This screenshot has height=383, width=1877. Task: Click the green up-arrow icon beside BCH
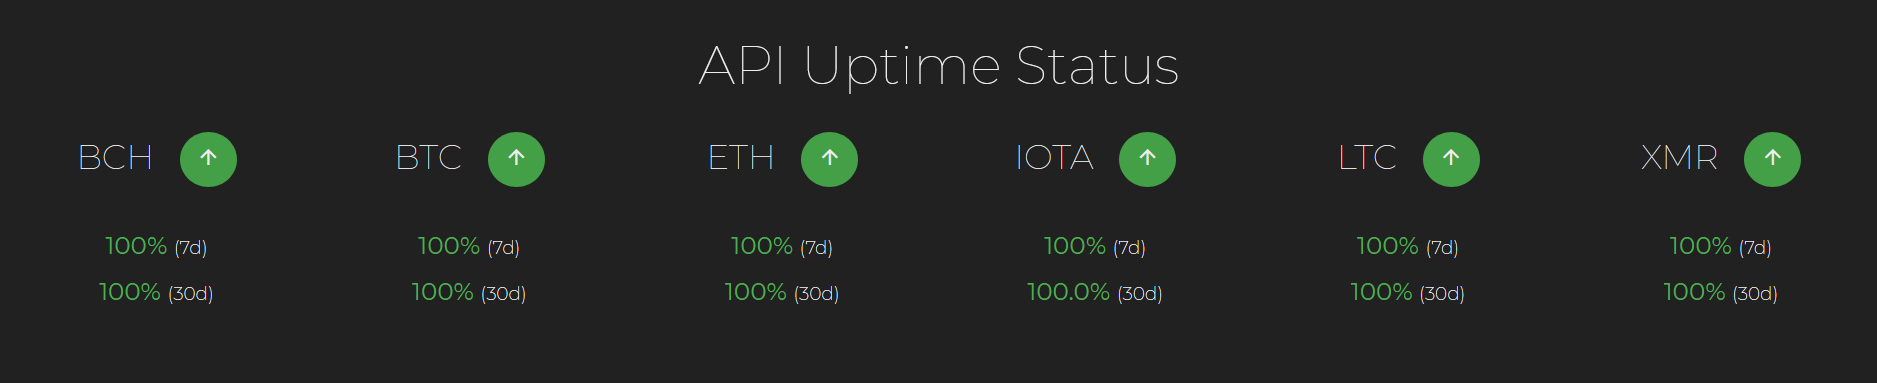(x=208, y=159)
